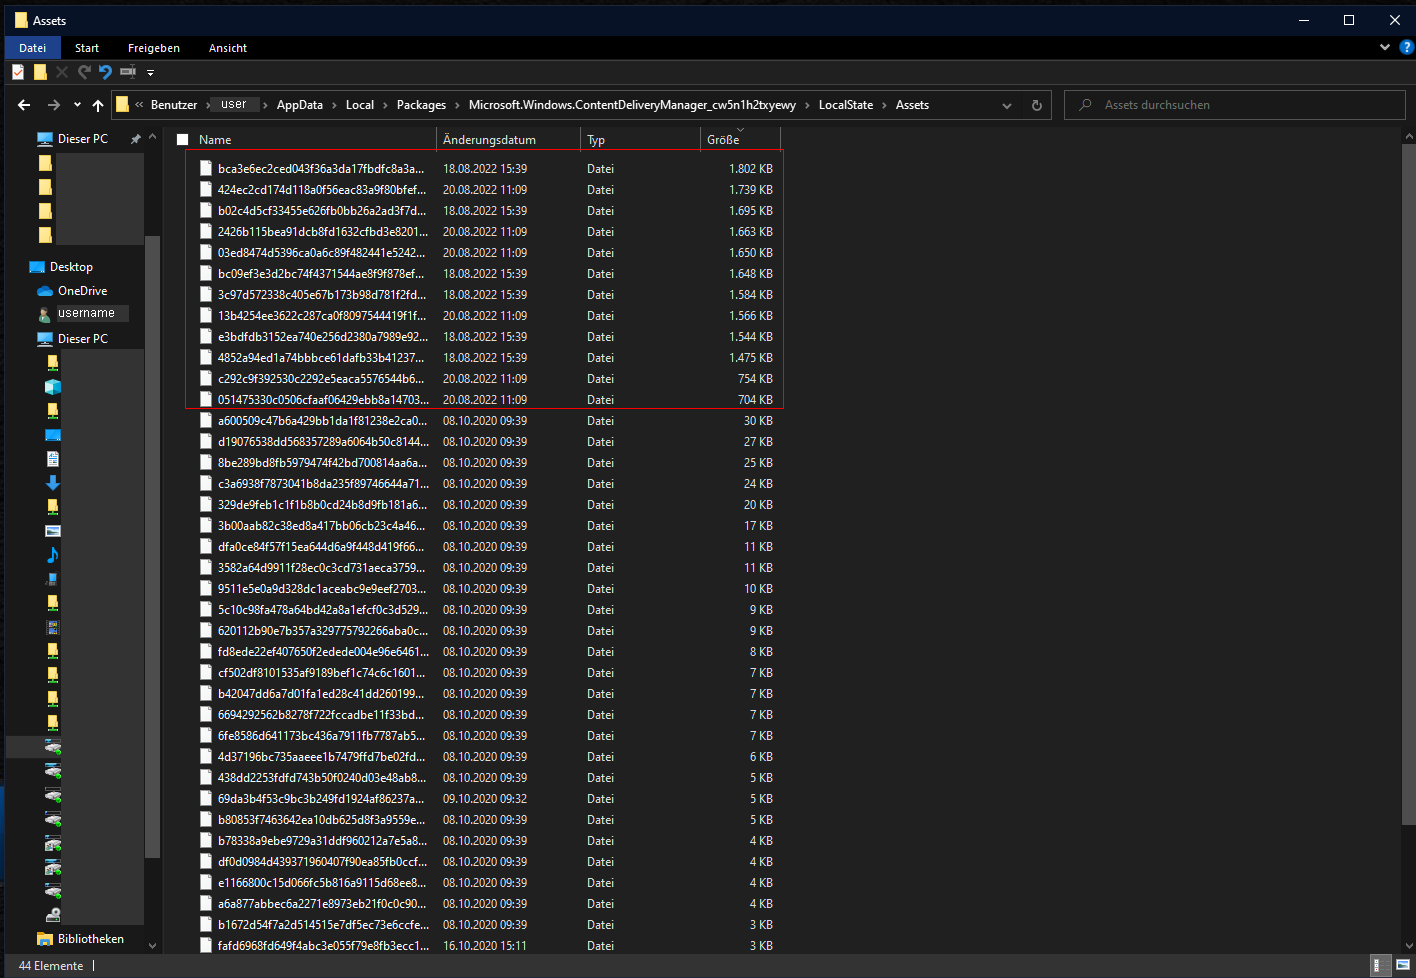Click the New Folder icon in quick access toolbar
This screenshot has width=1416, height=978.
(40, 72)
